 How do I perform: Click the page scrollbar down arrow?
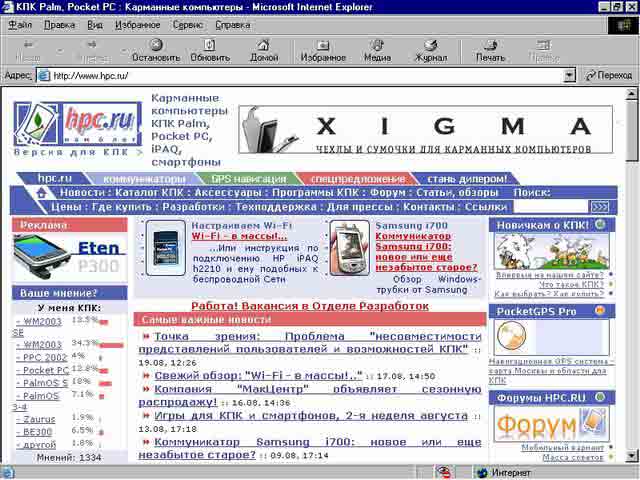coord(631,456)
